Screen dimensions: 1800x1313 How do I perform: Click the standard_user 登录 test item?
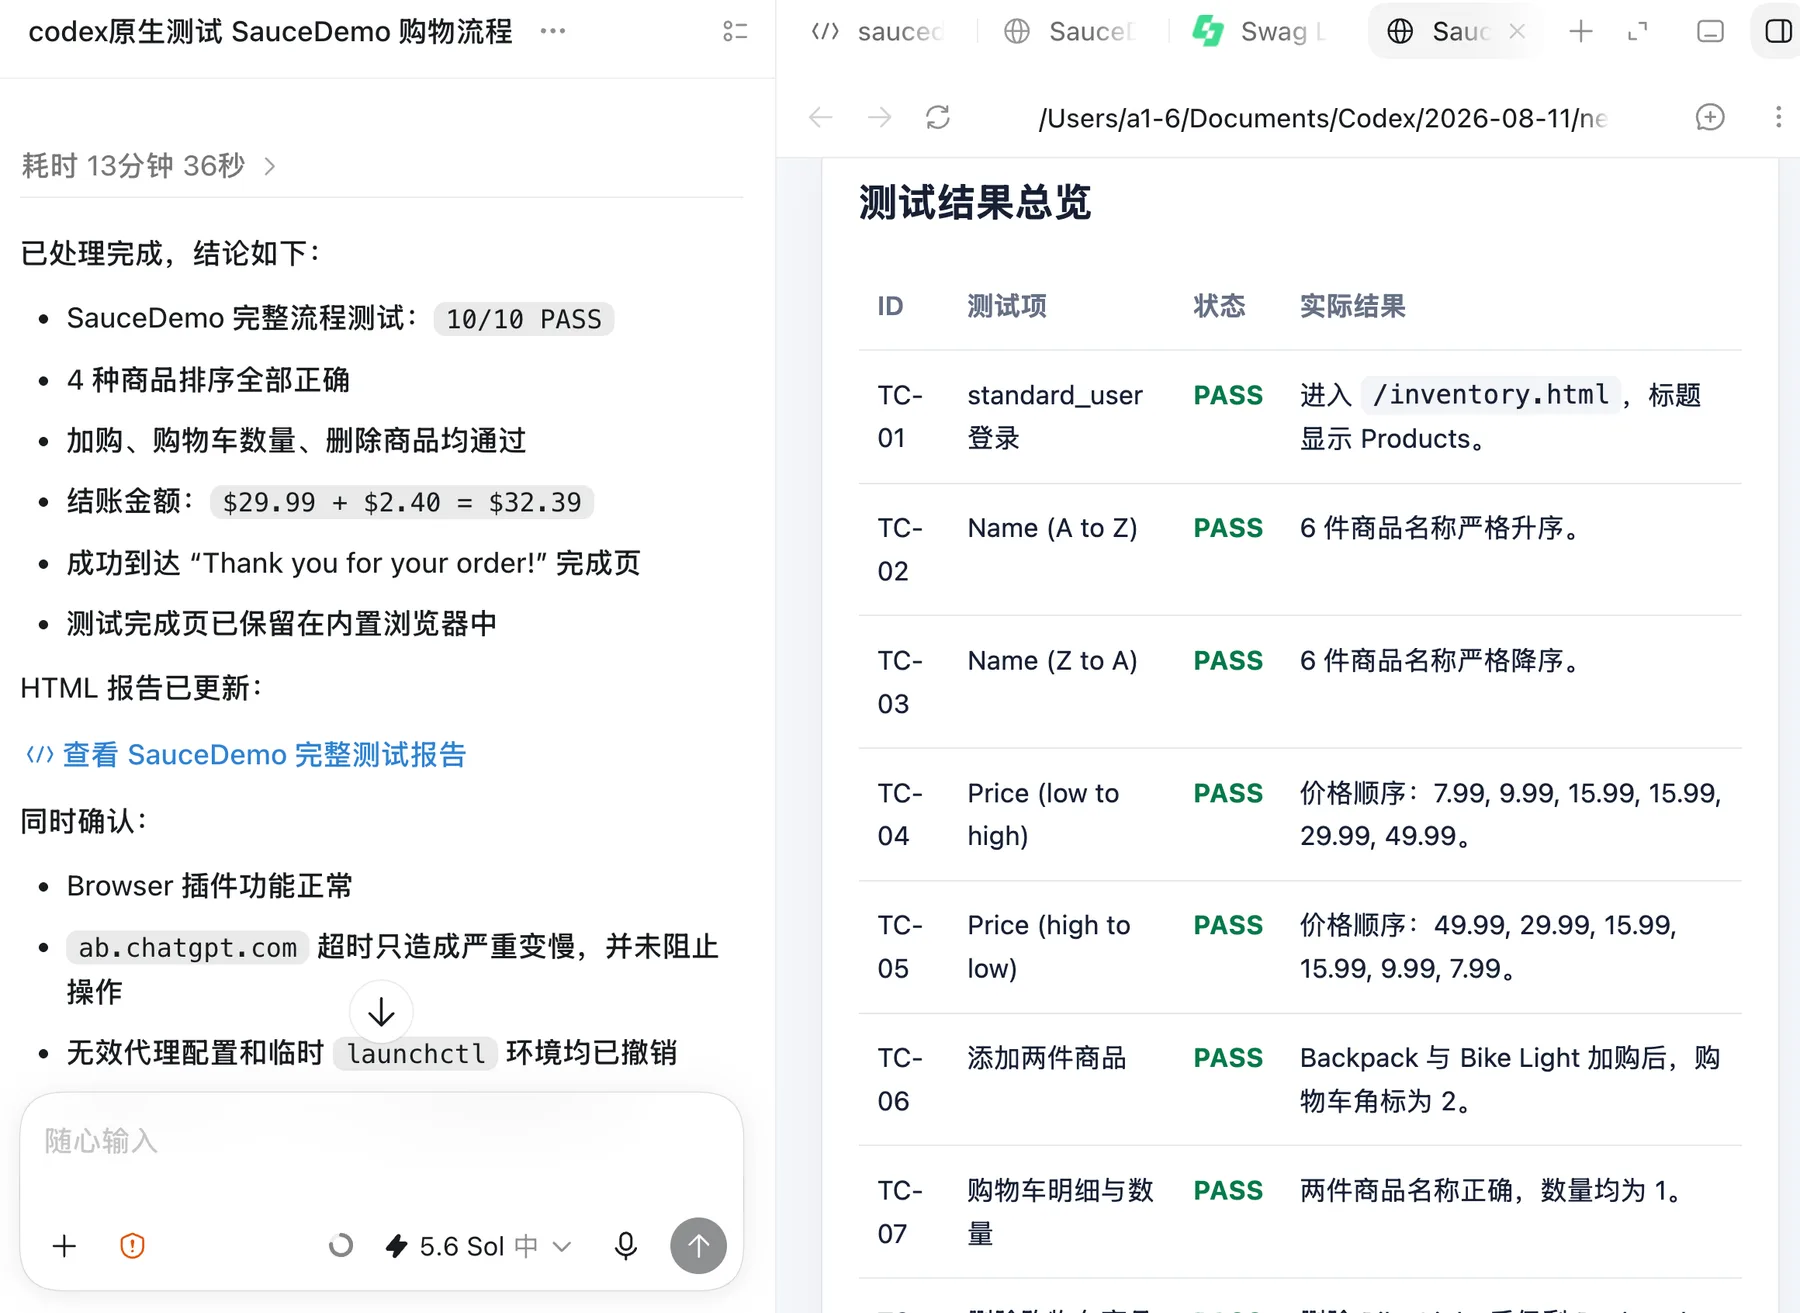pyautogui.click(x=1055, y=417)
